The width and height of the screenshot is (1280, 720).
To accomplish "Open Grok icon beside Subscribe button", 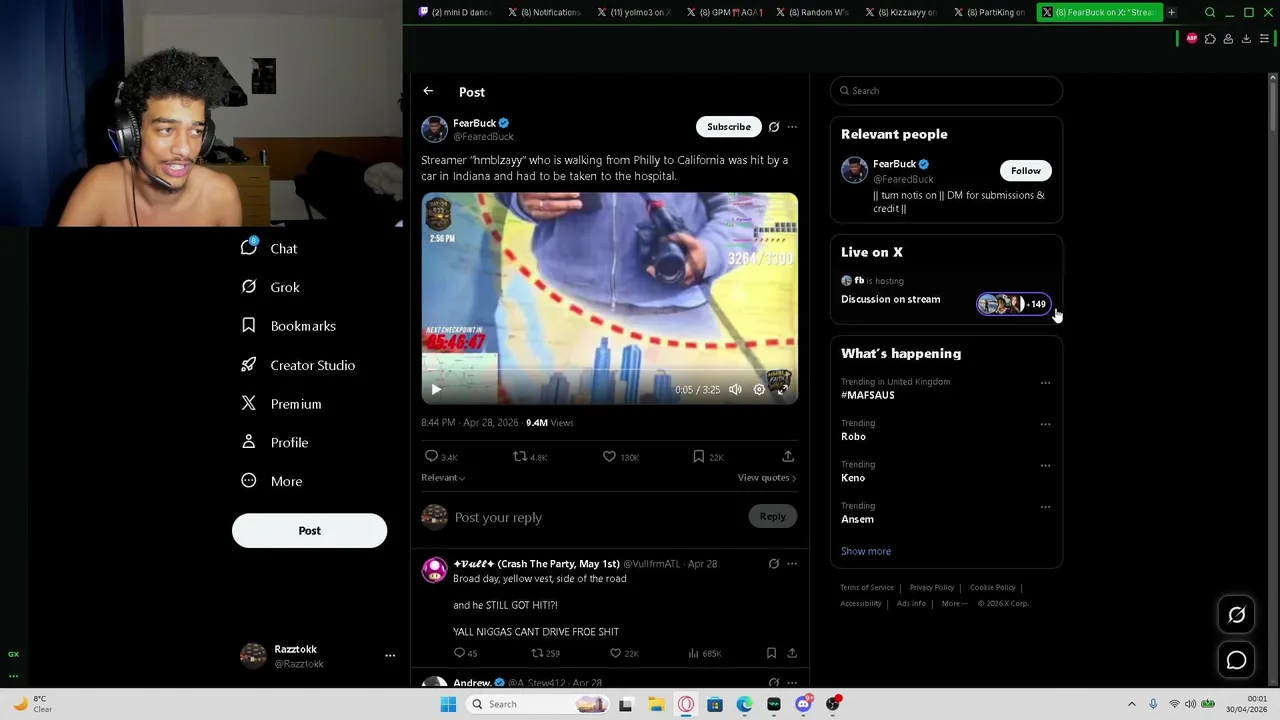I will (x=773, y=127).
